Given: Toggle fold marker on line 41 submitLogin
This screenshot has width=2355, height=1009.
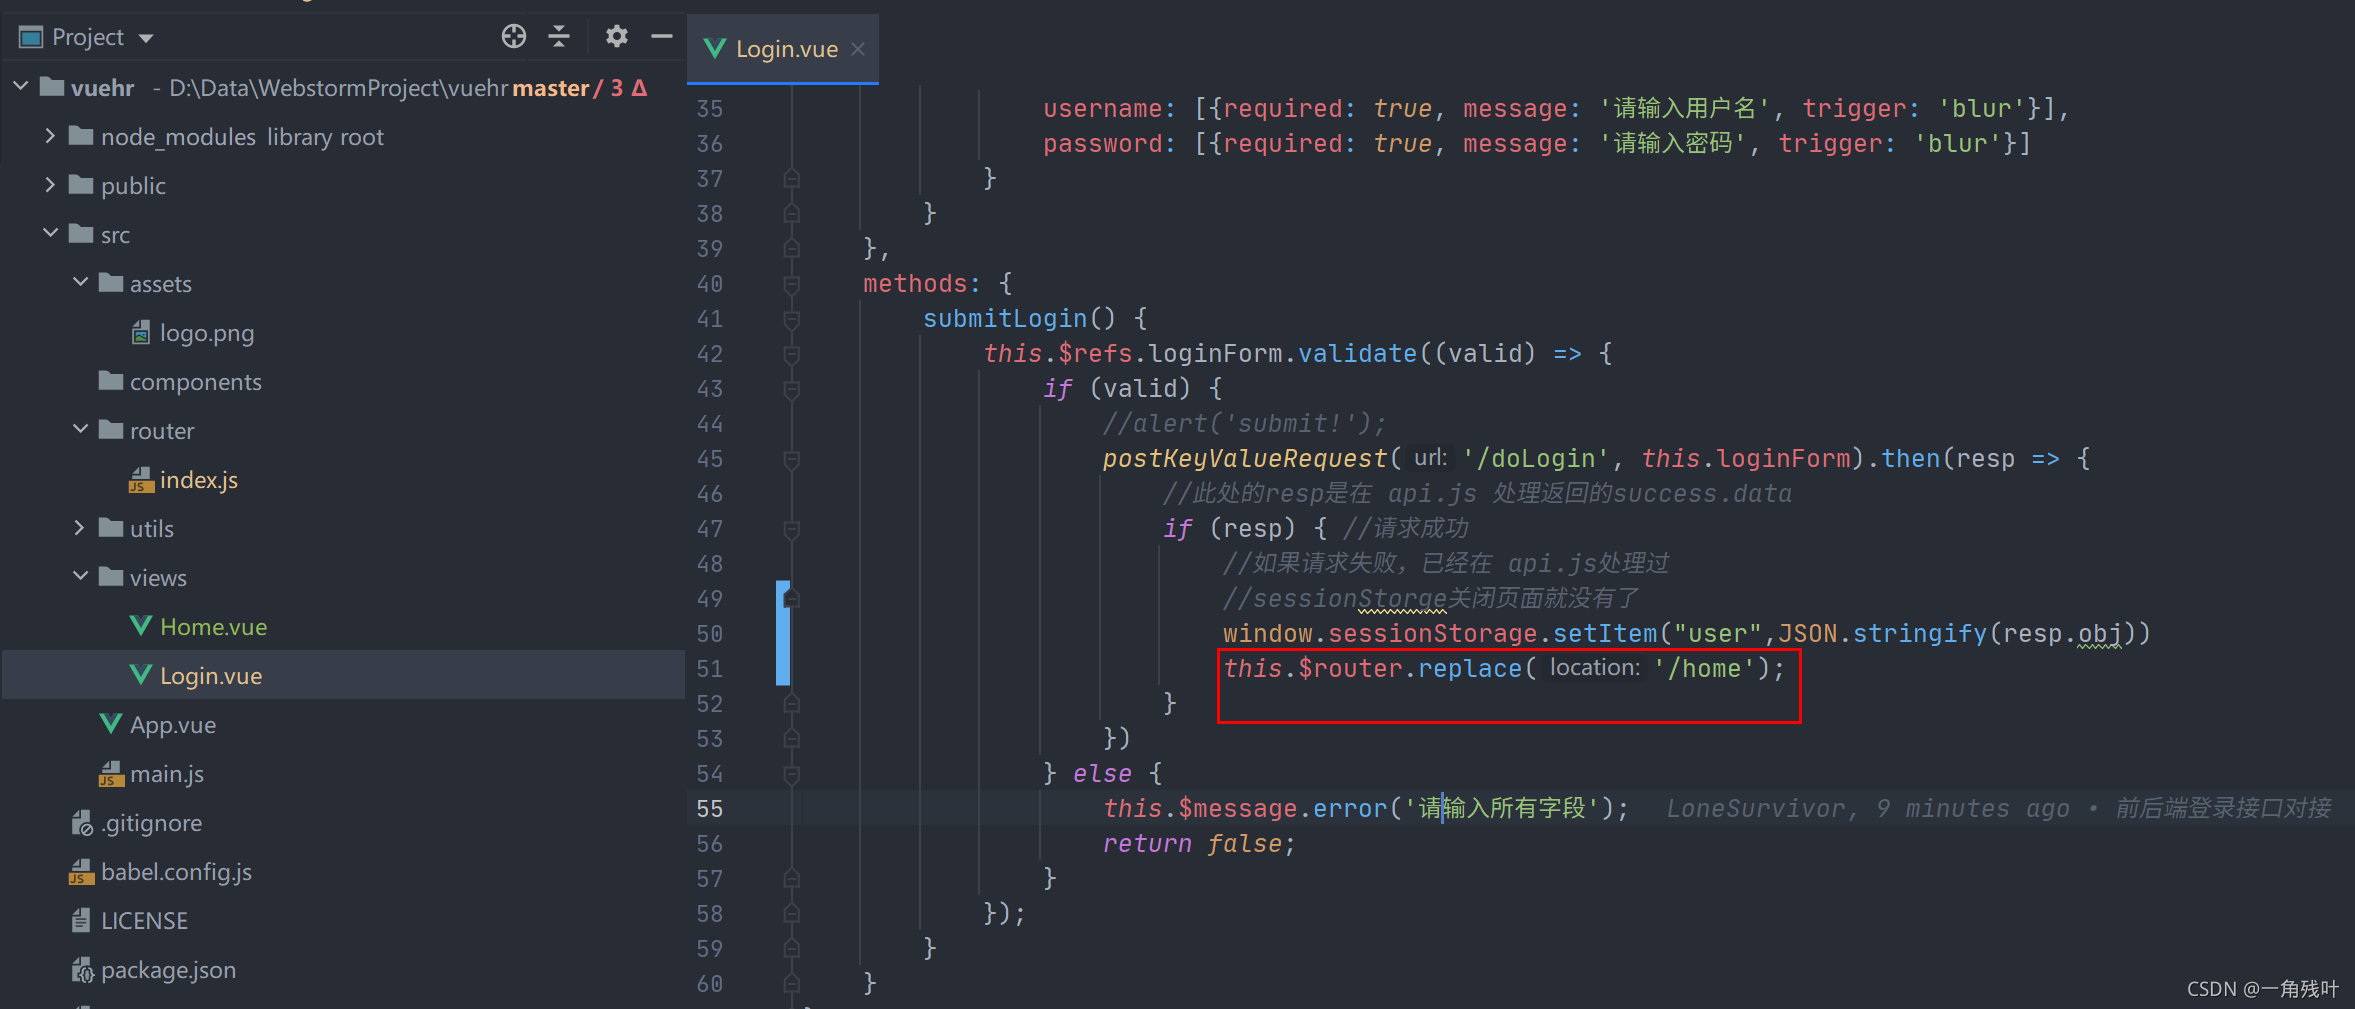Looking at the screenshot, I should 791,319.
